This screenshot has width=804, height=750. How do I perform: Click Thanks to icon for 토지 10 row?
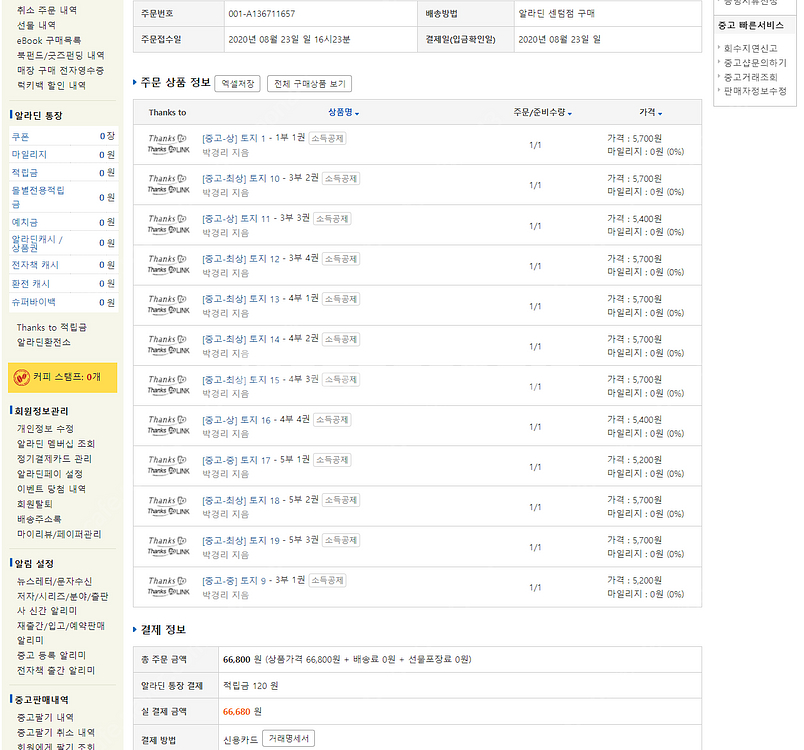pyautogui.click(x=168, y=178)
